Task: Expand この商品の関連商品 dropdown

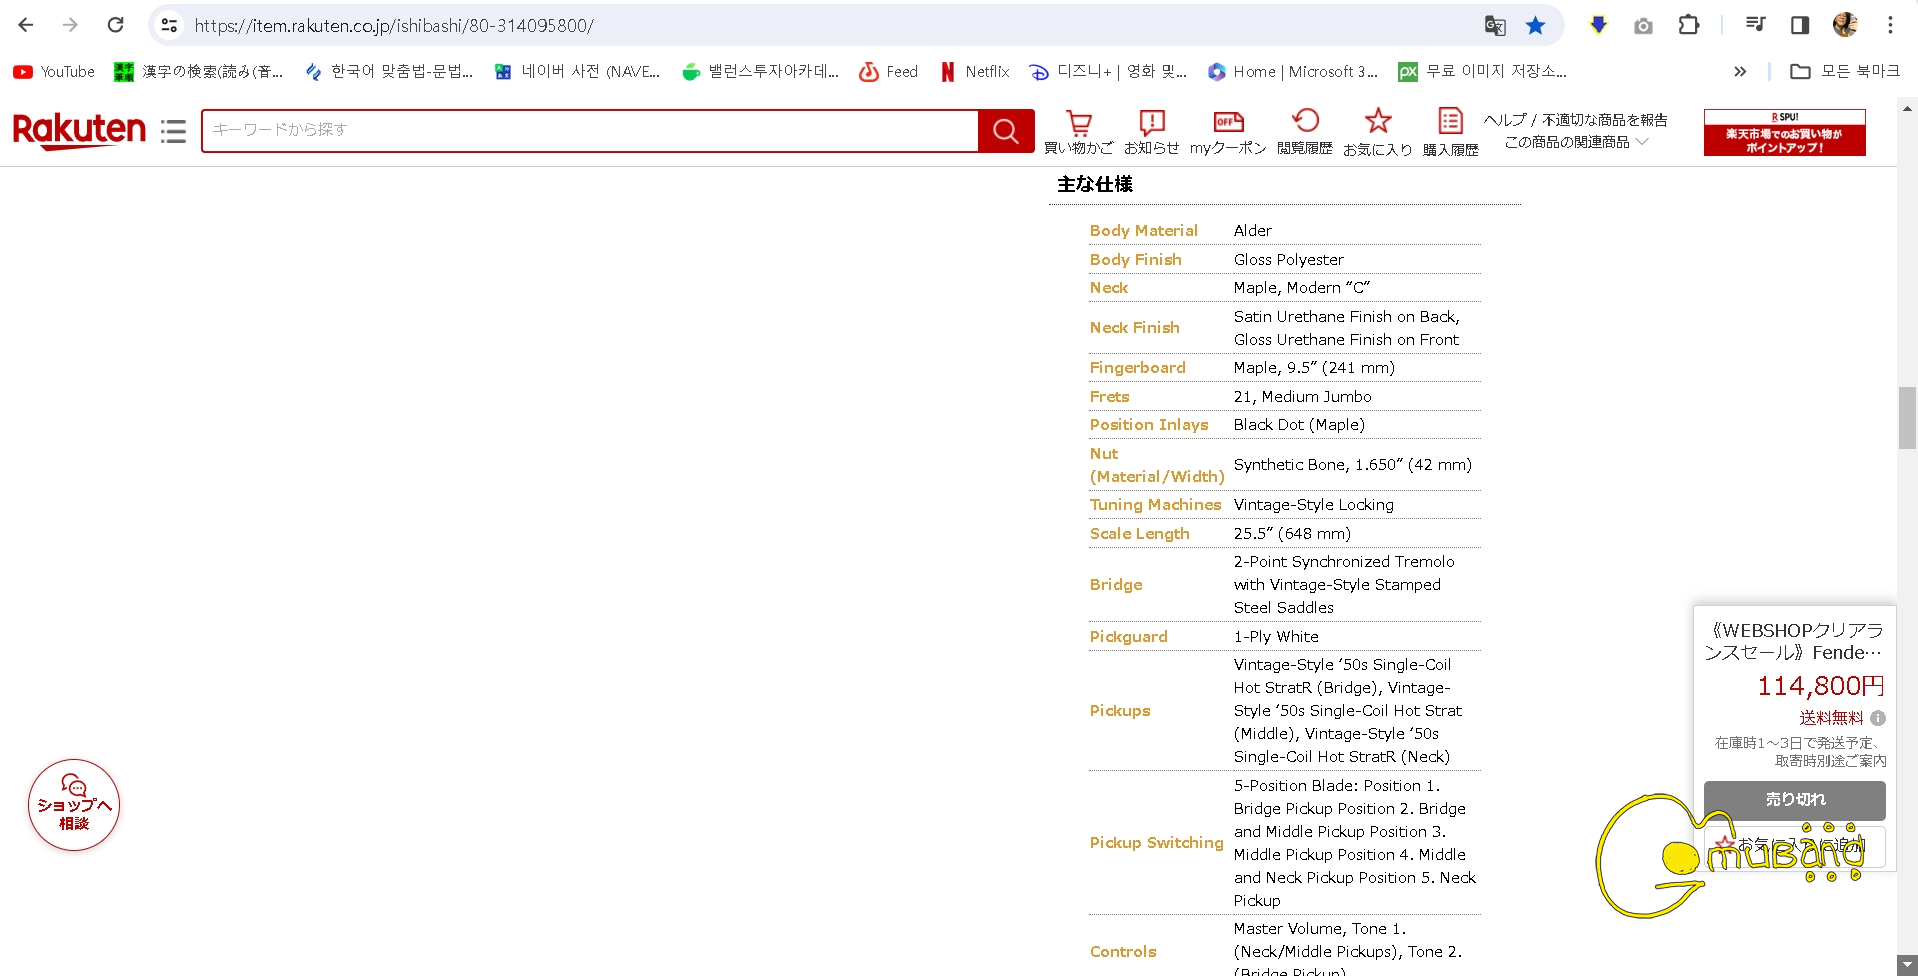Action: pos(1576,143)
